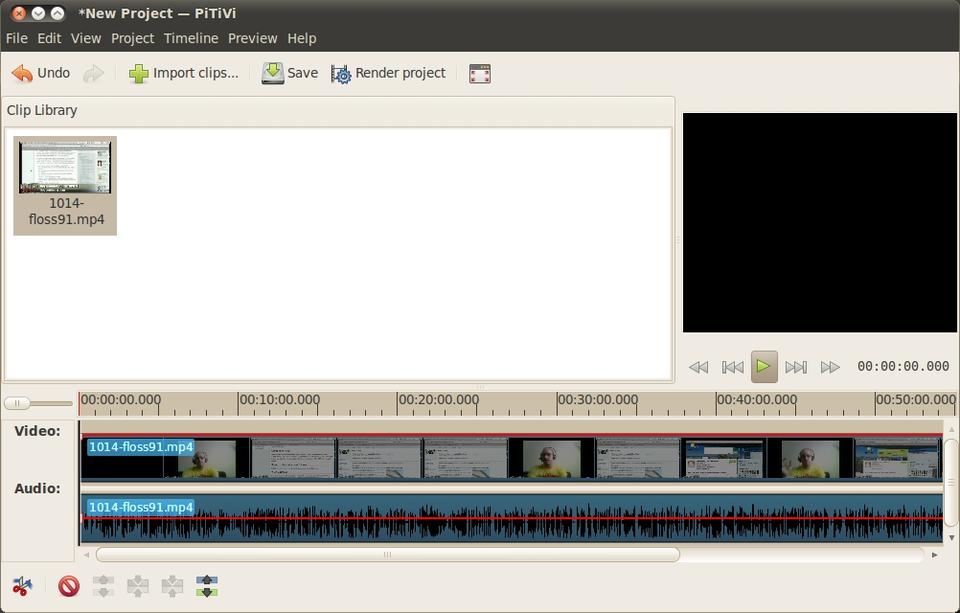960x613 pixels.
Task: Click the Preview menu
Action: click(x=252, y=38)
